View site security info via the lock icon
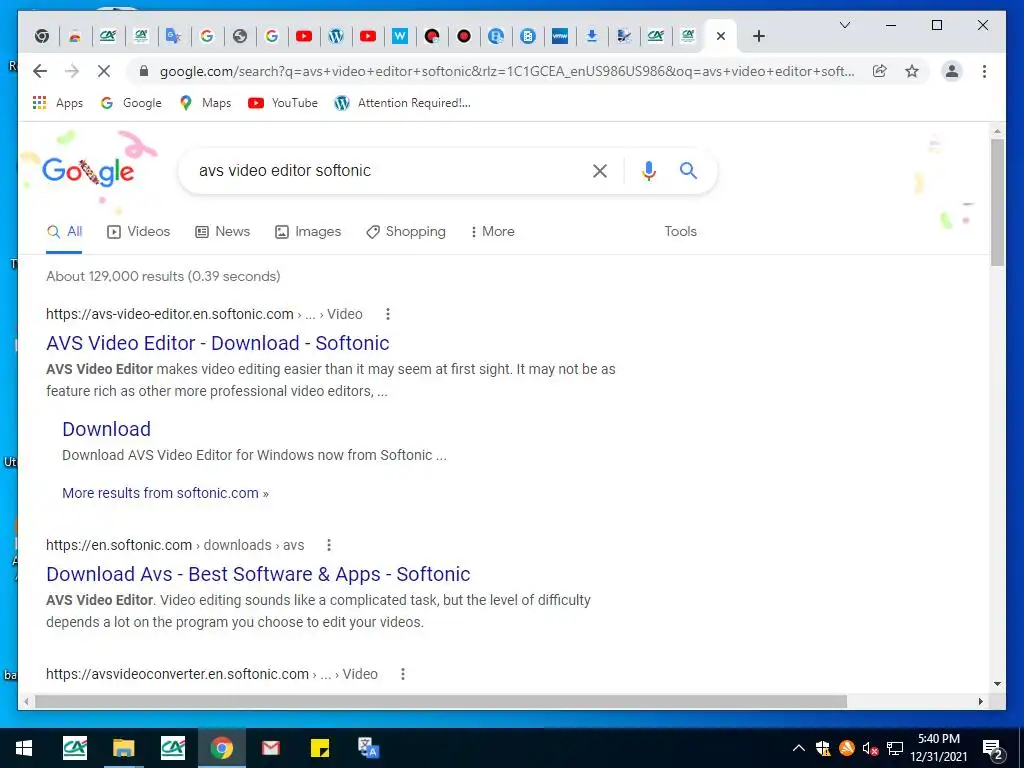1024x768 pixels. point(144,71)
